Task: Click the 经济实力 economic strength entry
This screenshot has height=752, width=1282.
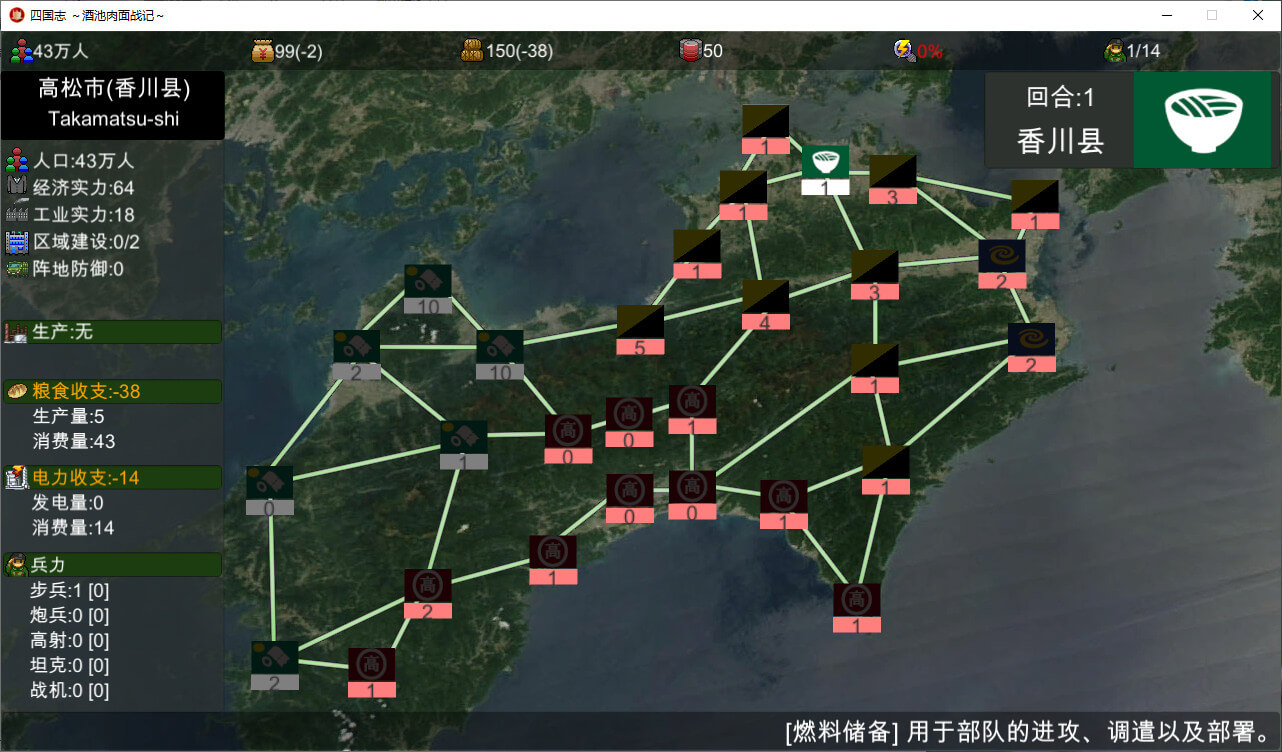Action: tap(70, 188)
